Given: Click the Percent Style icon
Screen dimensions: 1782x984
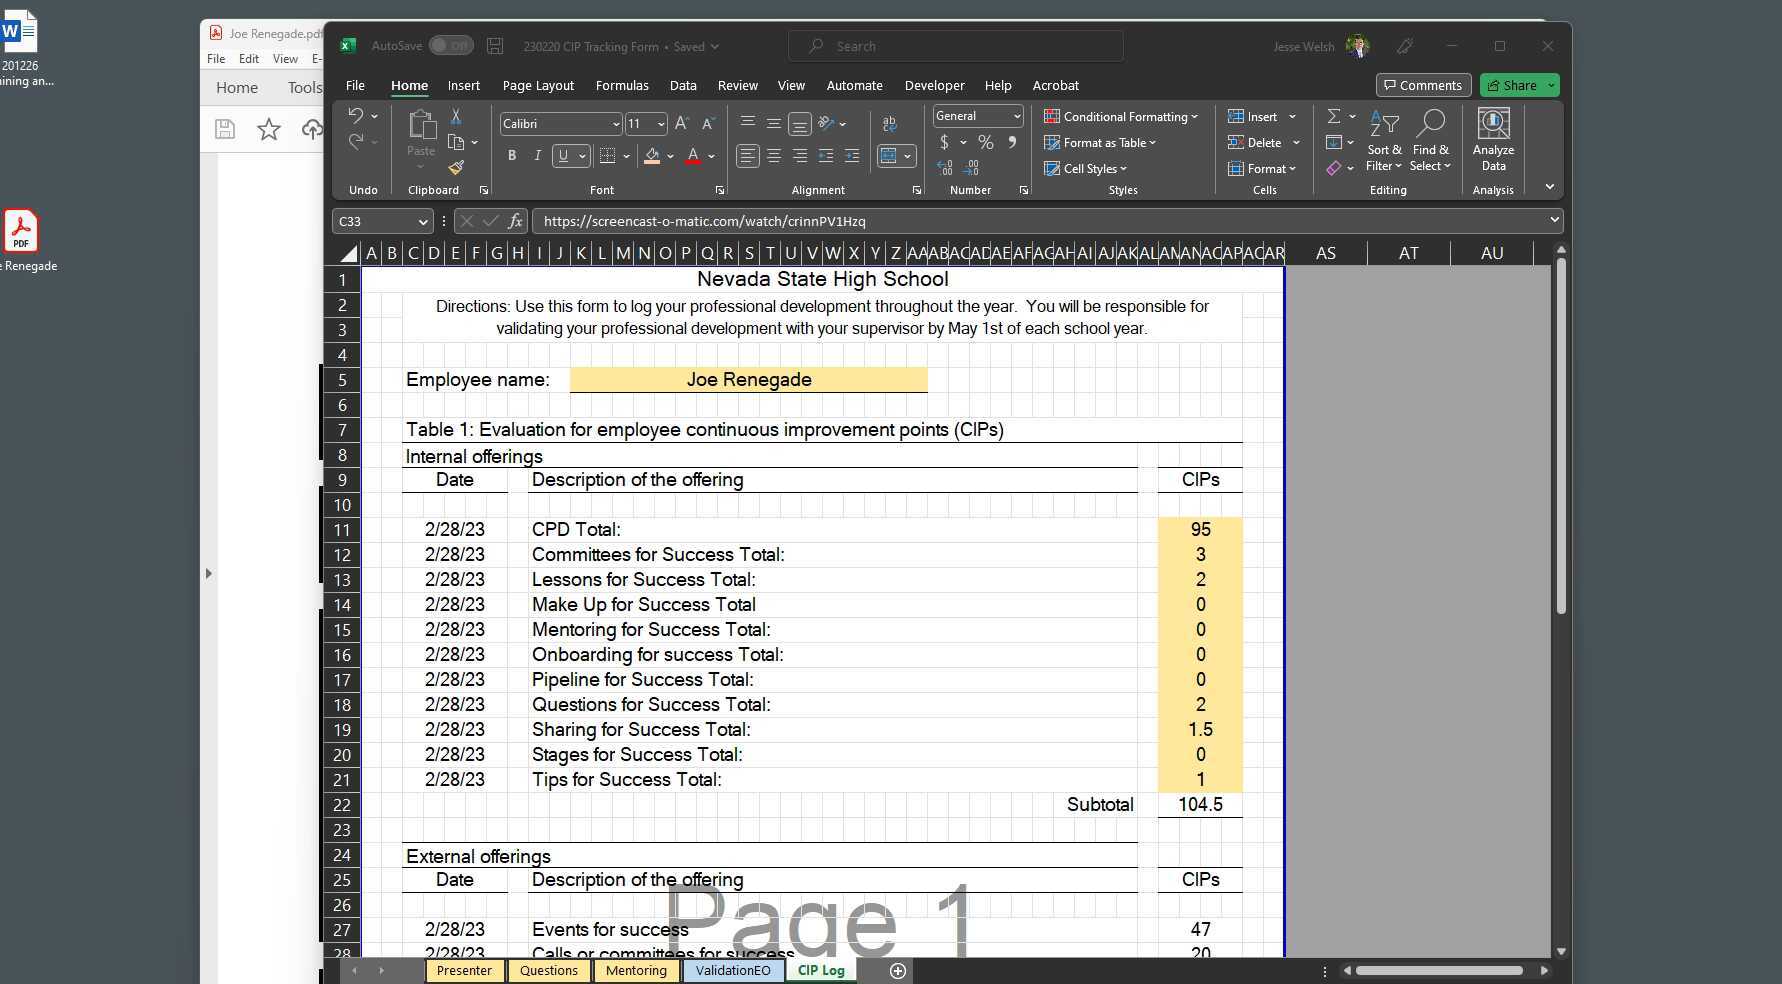Looking at the screenshot, I should coord(984,143).
